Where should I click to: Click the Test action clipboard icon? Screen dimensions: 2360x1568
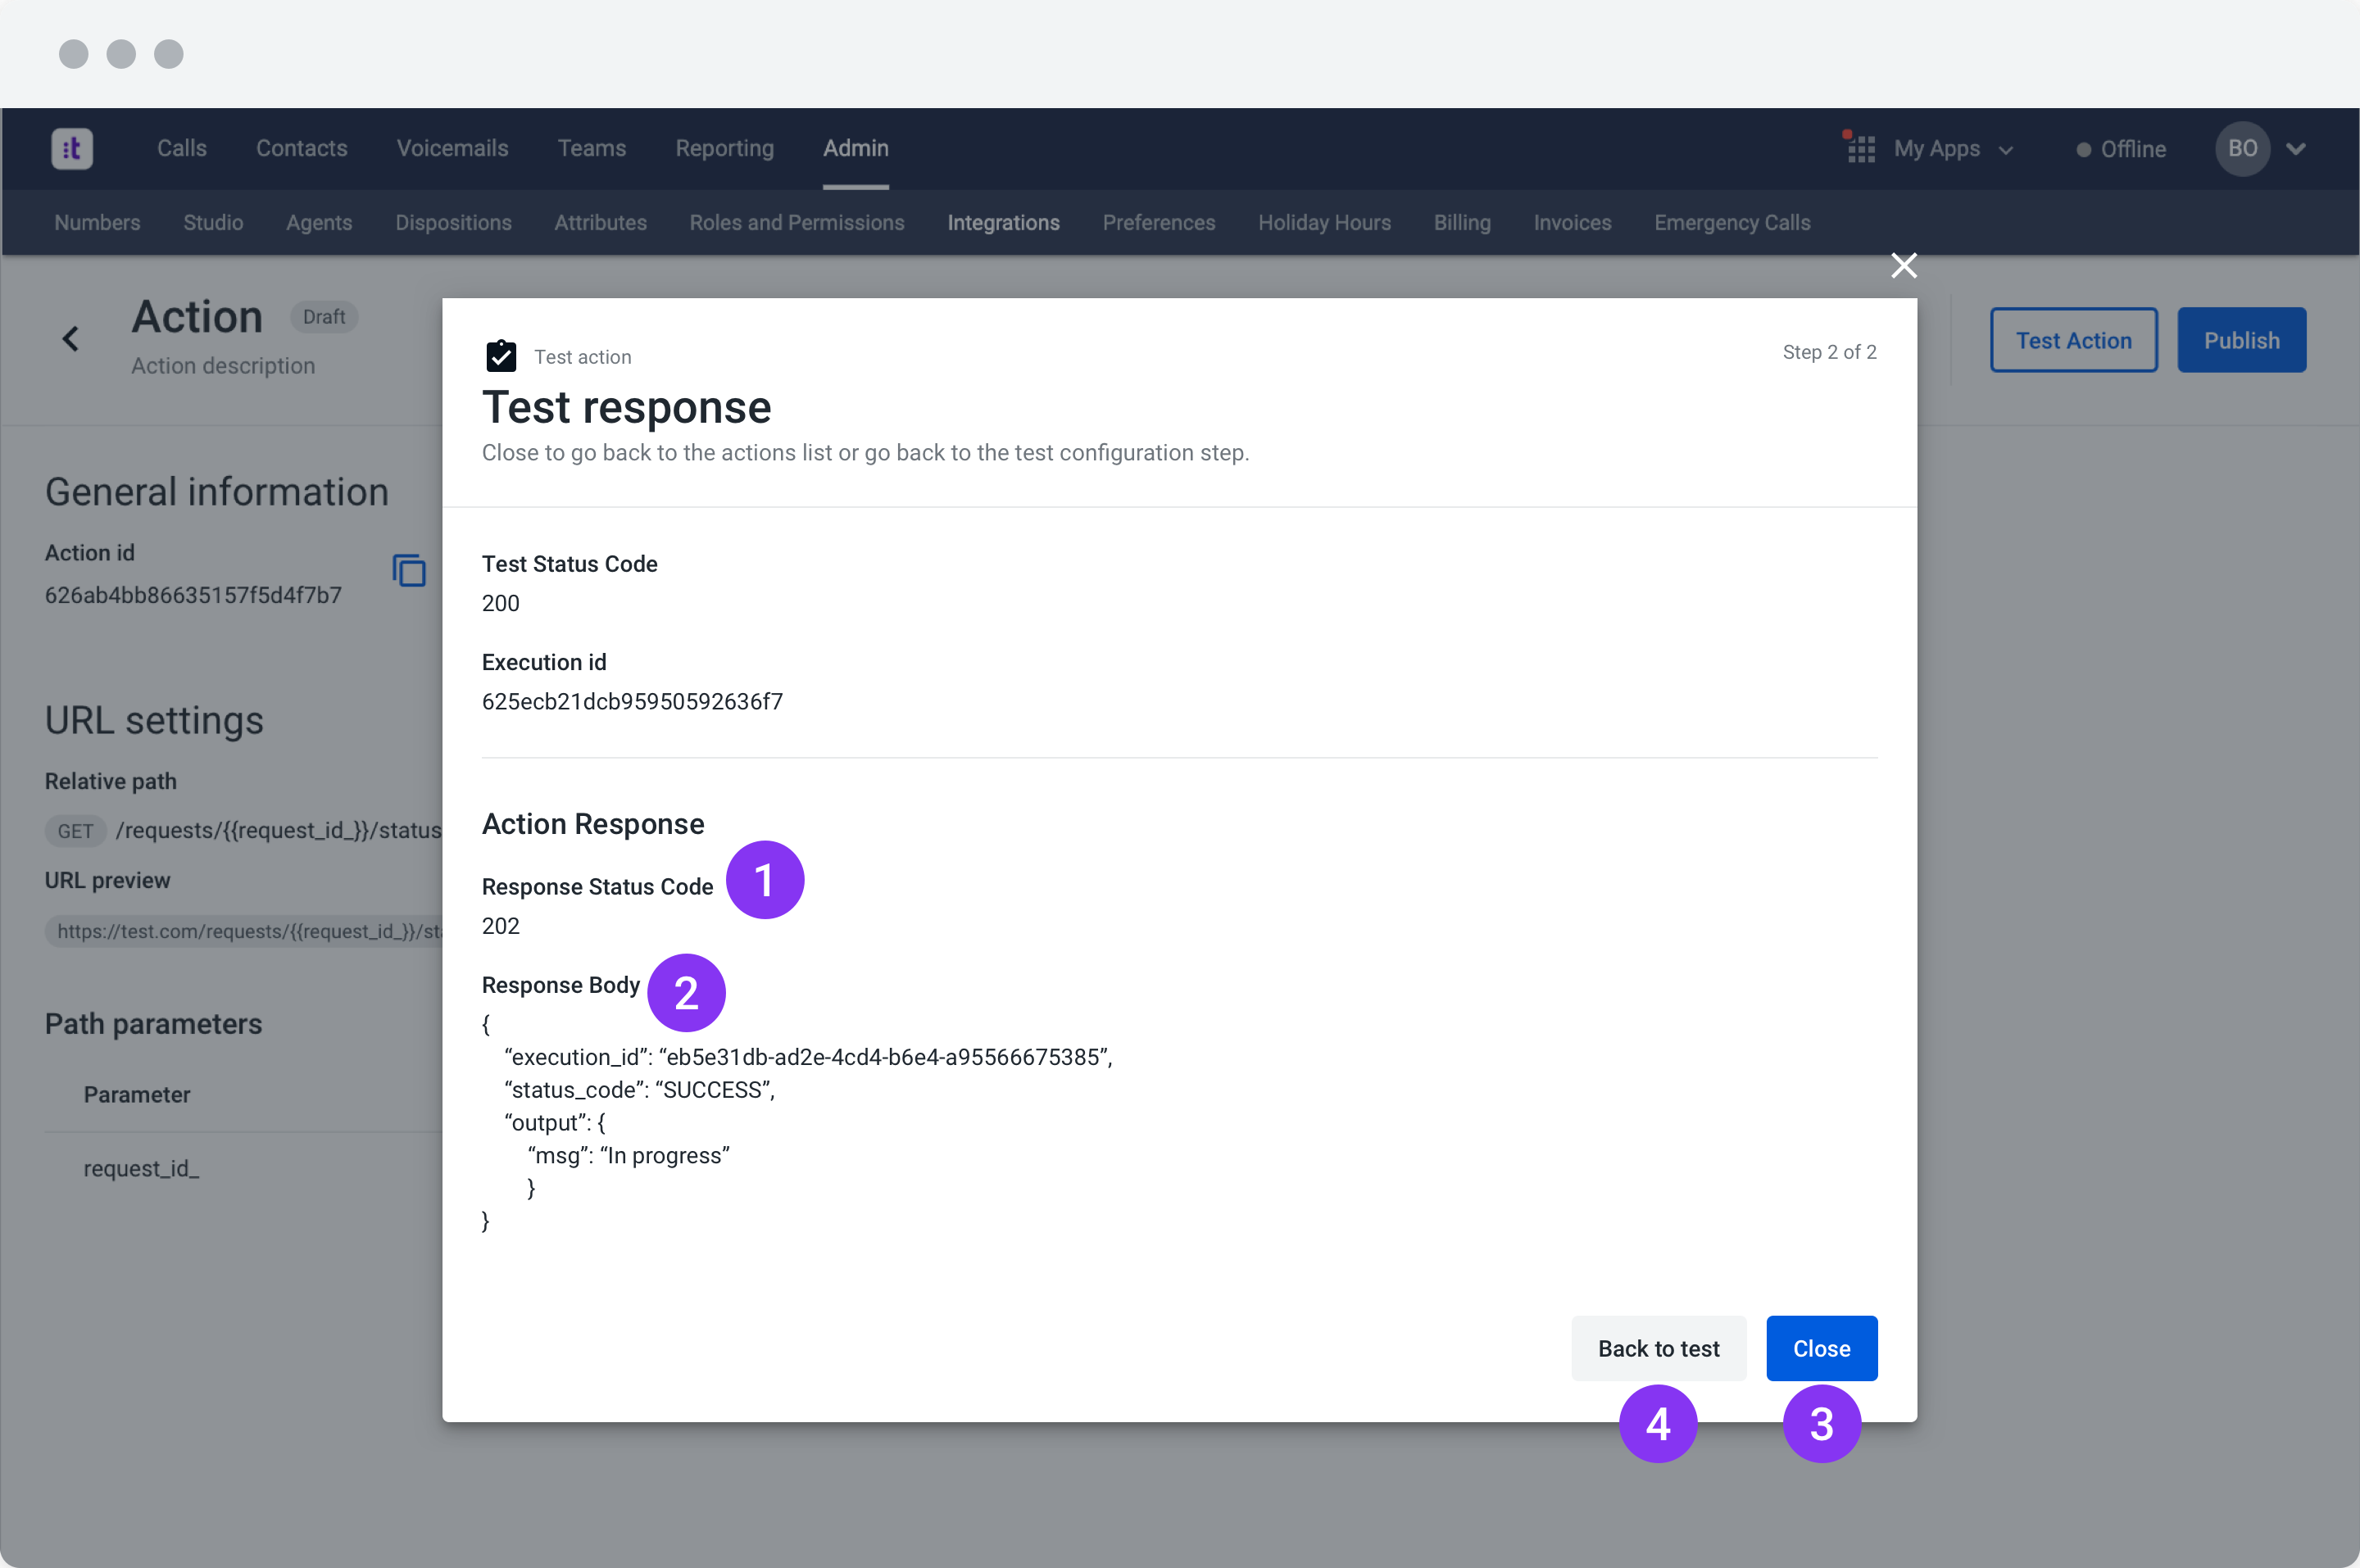[x=501, y=356]
